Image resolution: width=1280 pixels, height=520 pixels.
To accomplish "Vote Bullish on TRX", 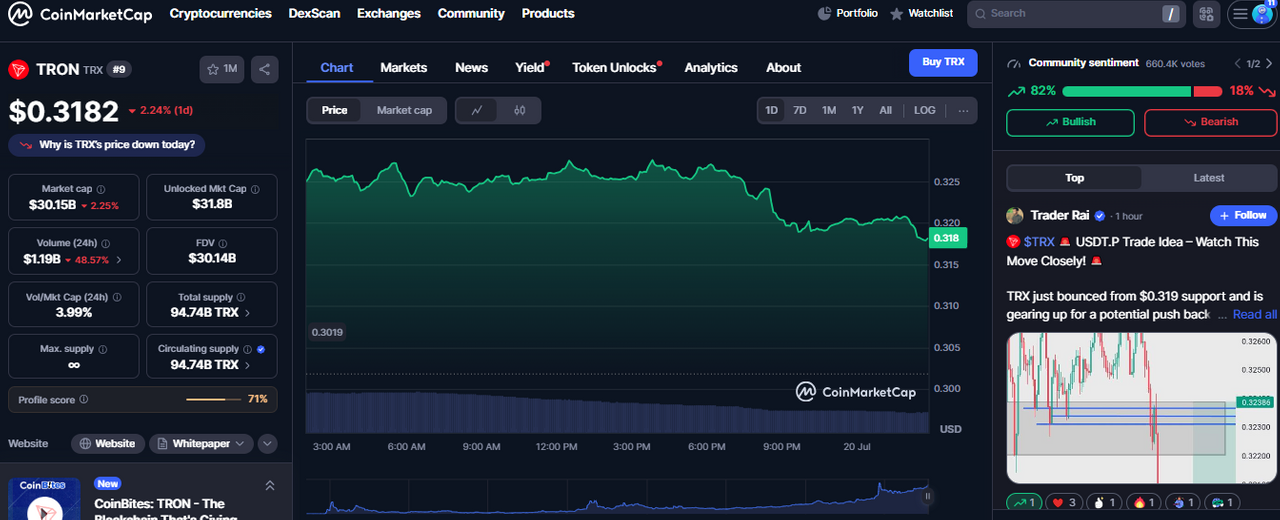I will (x=1070, y=122).
